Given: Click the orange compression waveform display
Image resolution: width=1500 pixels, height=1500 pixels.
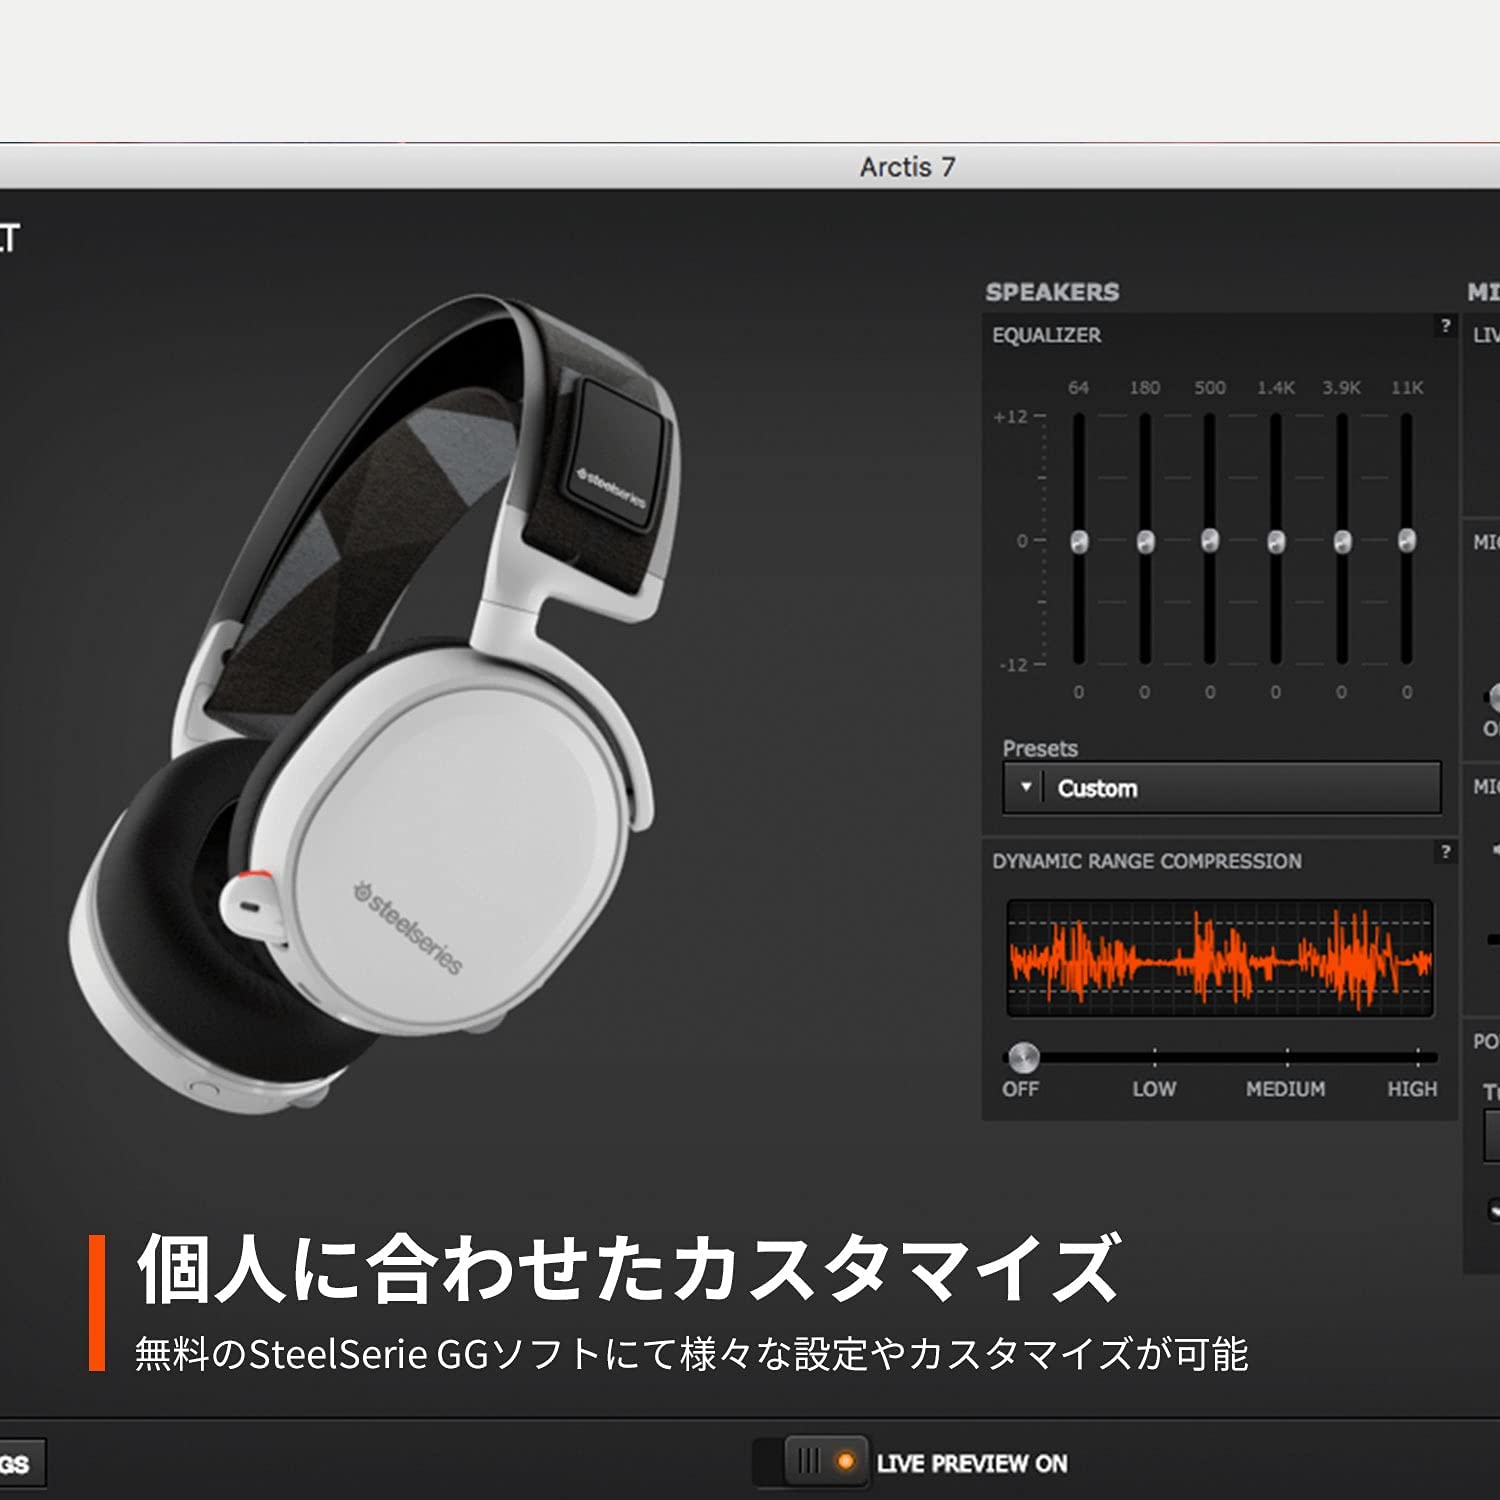Looking at the screenshot, I should [x=1220, y=958].
